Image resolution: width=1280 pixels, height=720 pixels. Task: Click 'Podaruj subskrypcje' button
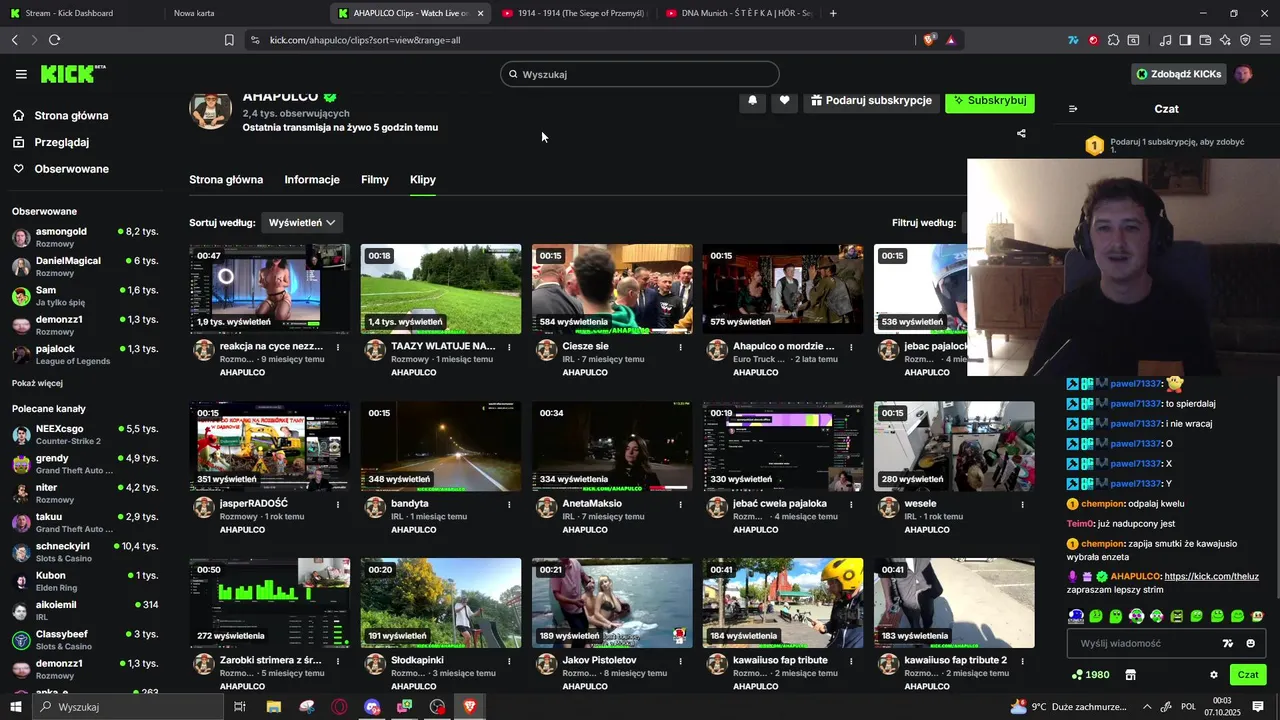870,100
